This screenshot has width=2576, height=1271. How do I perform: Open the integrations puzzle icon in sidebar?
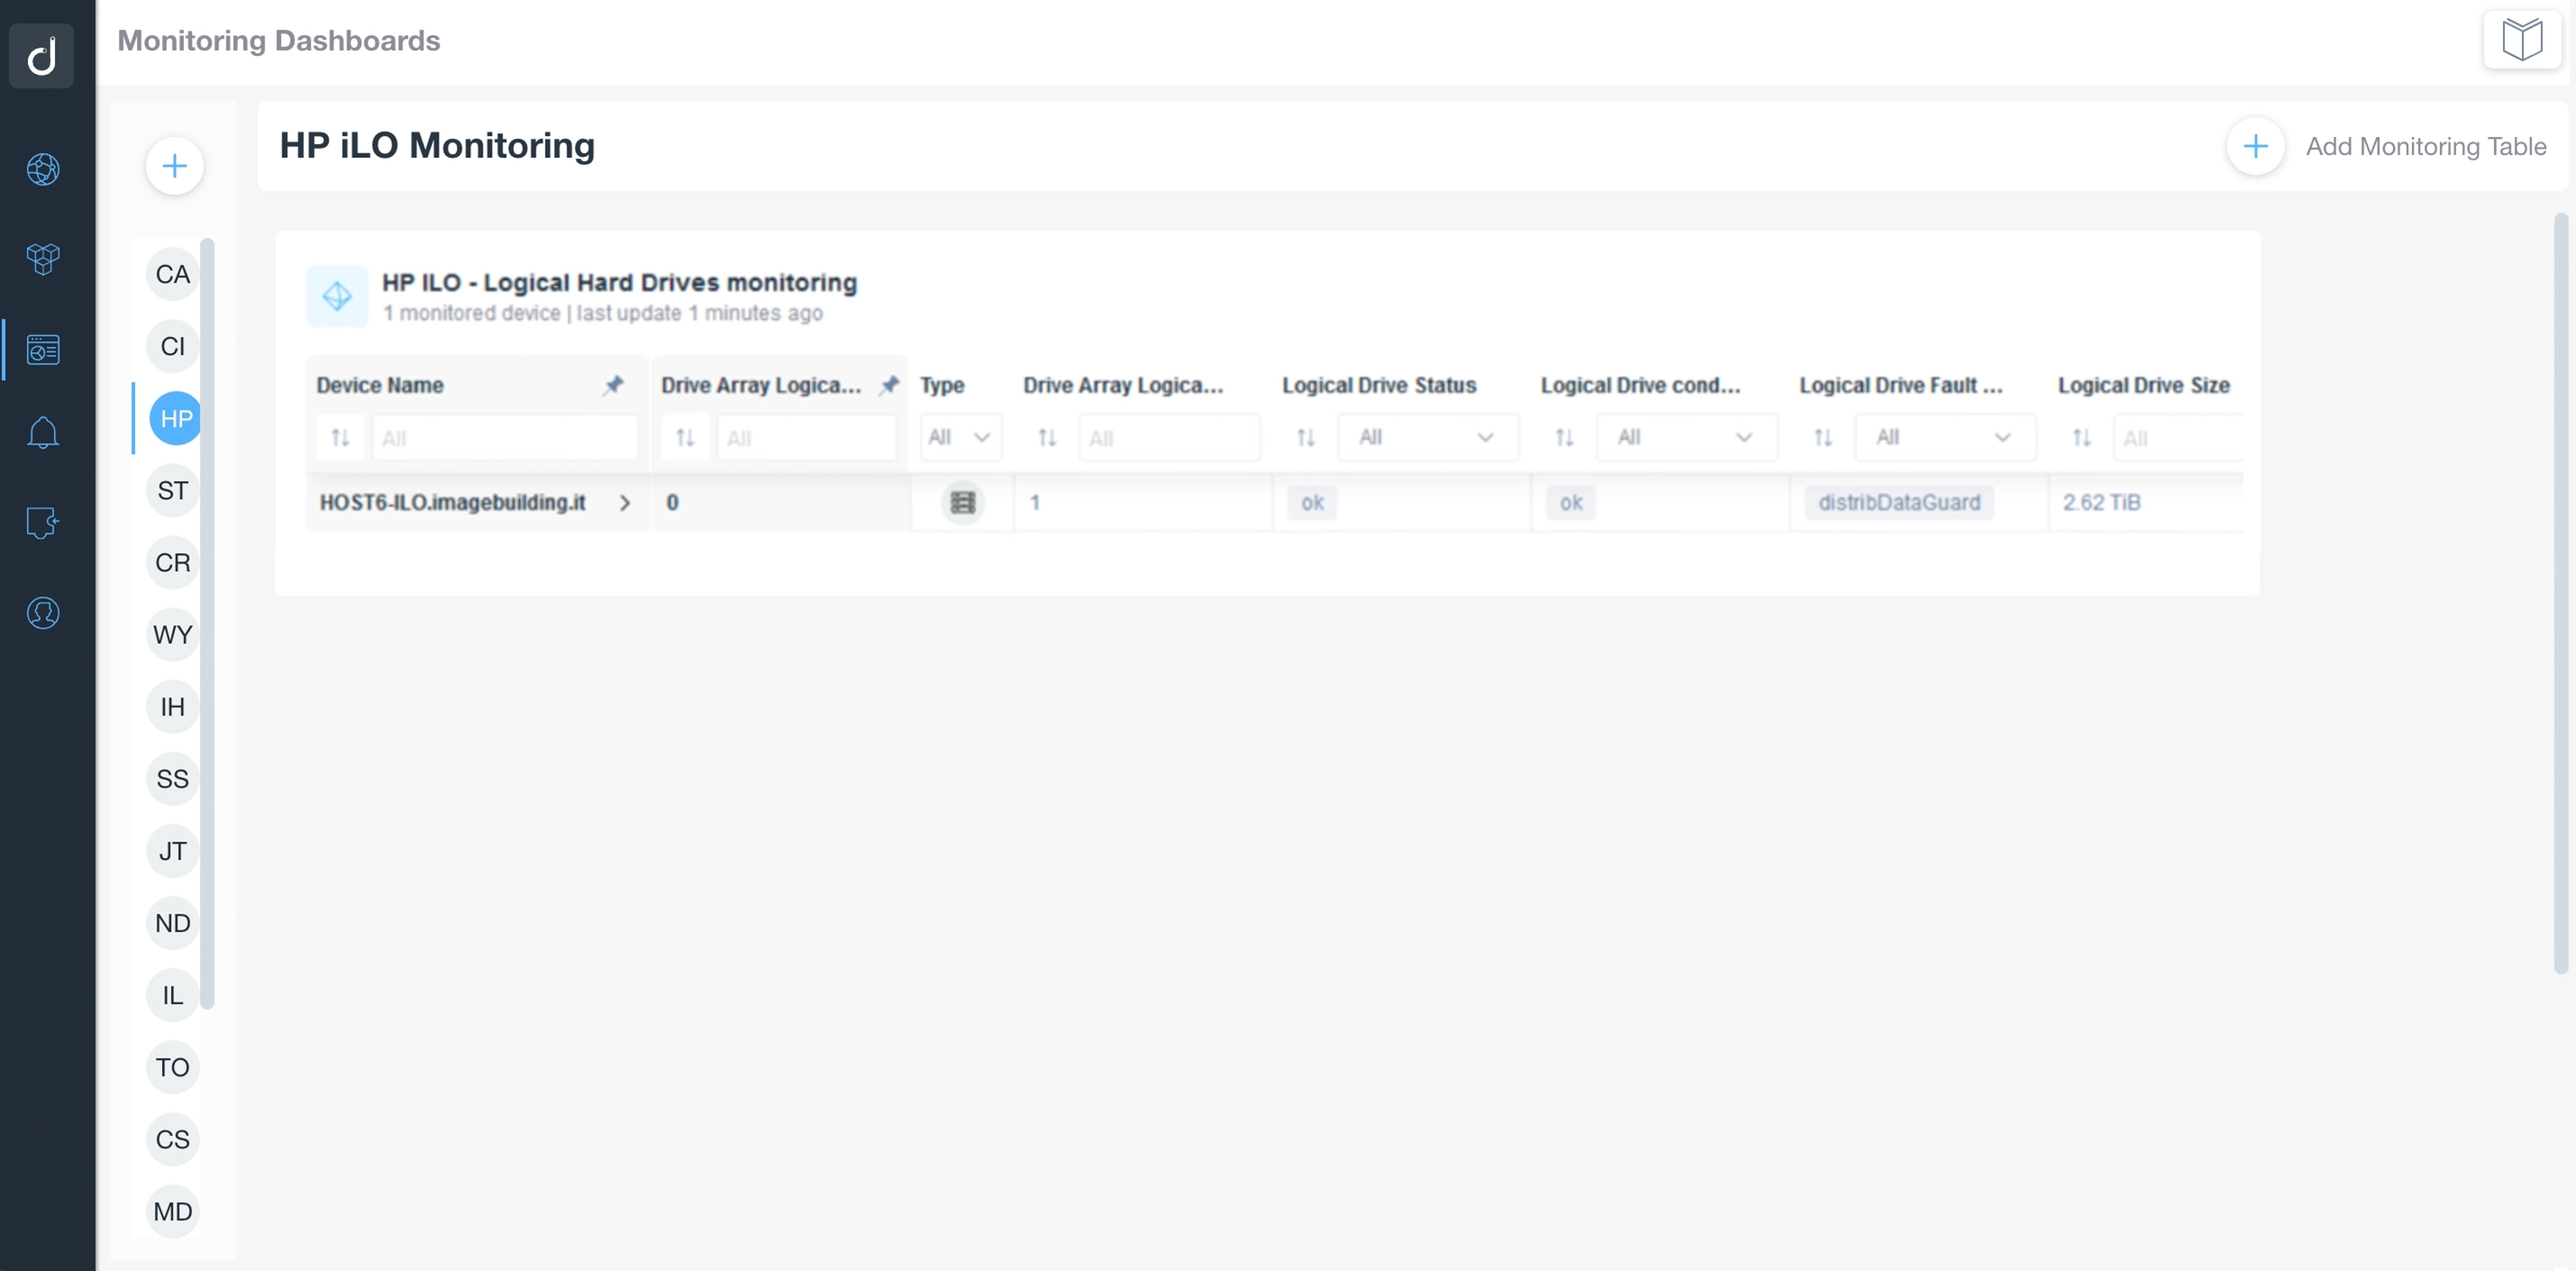click(x=43, y=522)
